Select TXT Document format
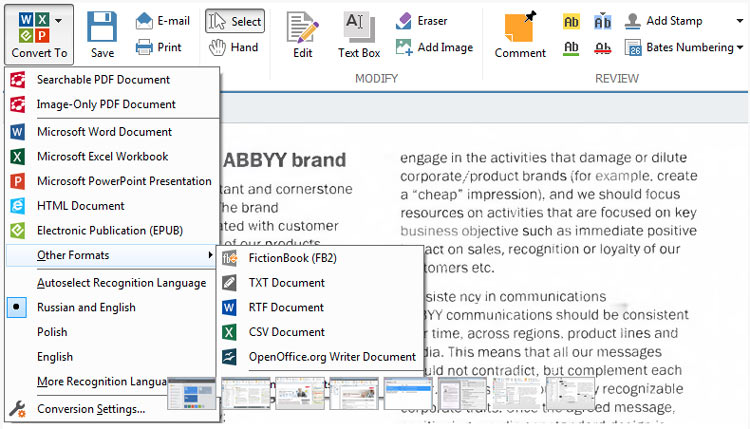 [x=320, y=283]
